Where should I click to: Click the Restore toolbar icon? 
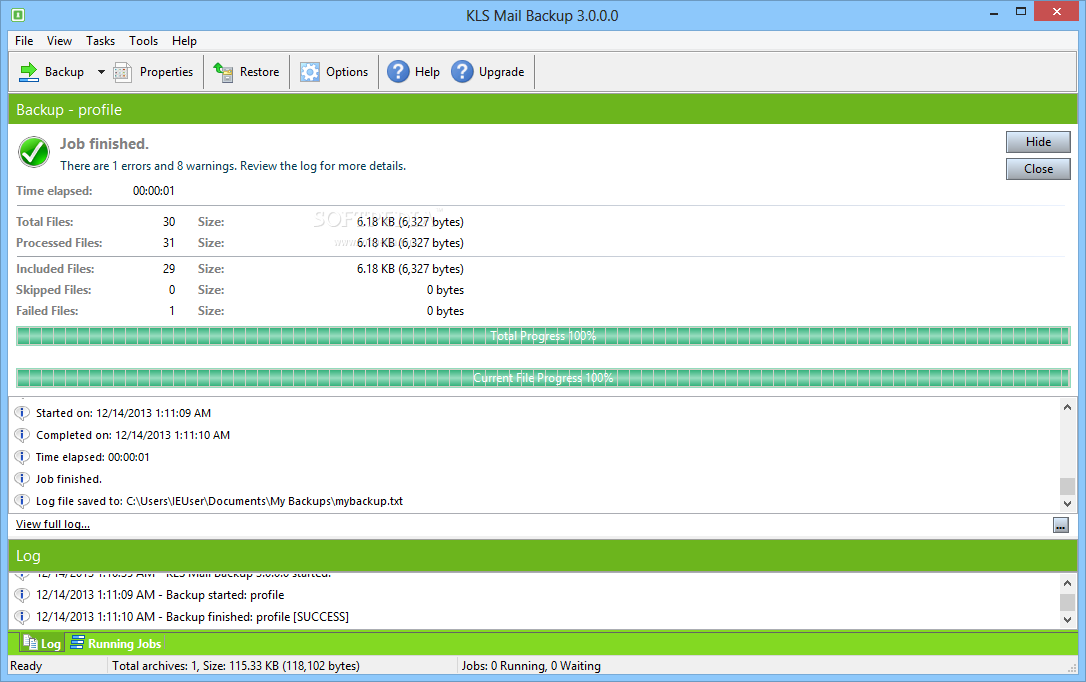coord(223,72)
